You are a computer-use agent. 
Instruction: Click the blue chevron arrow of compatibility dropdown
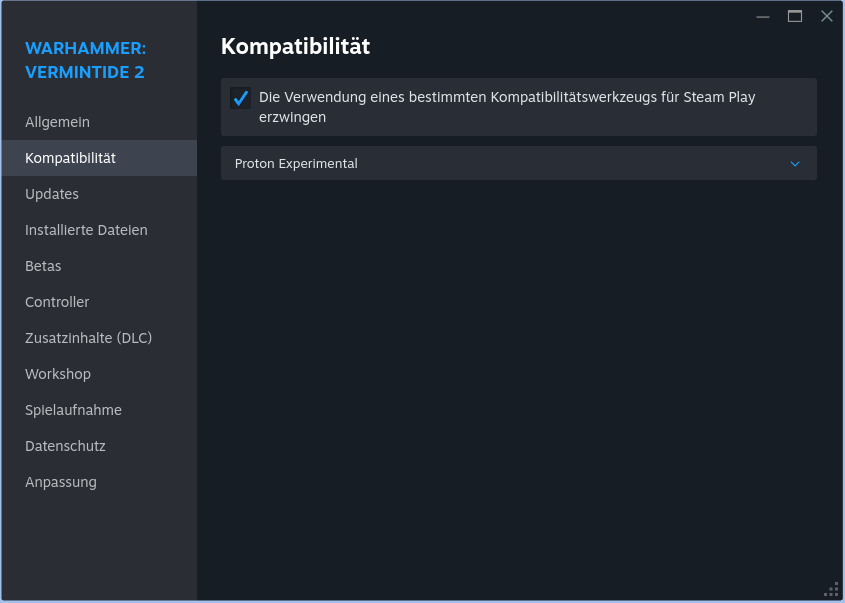795,164
